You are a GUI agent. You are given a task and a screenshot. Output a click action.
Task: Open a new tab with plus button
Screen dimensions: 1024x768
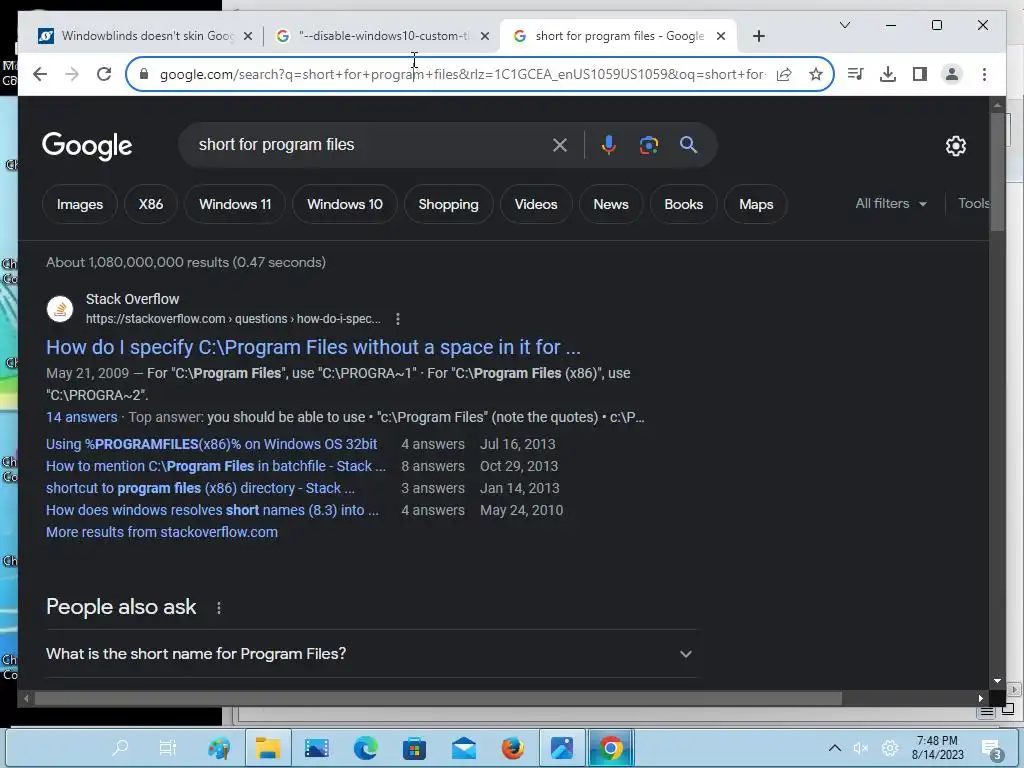point(758,36)
